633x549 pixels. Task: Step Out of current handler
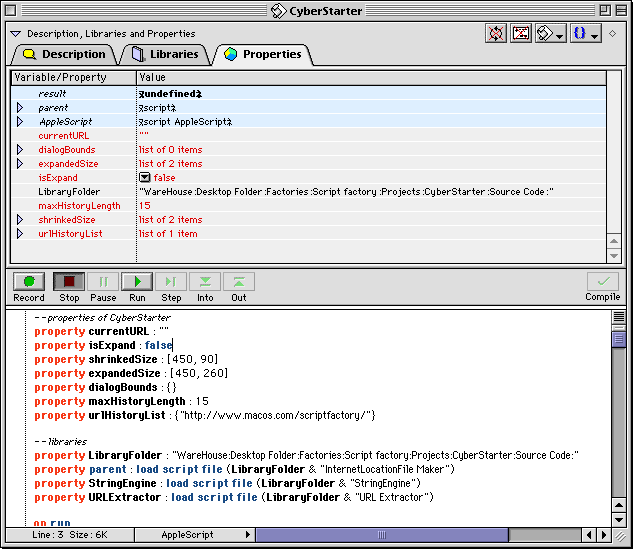pos(239,281)
